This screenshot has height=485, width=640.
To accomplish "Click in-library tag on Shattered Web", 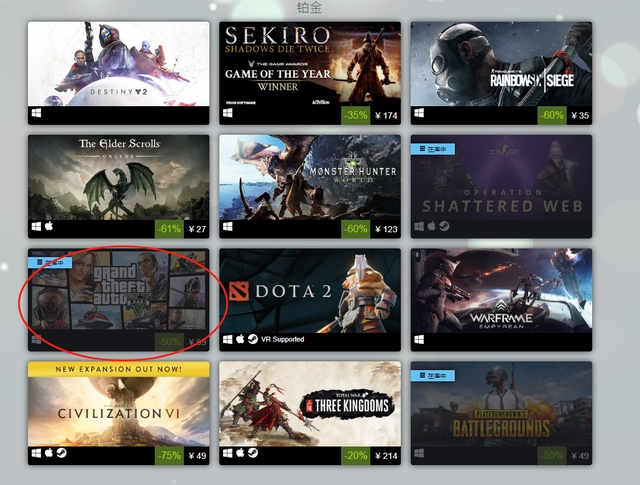I will coord(433,149).
